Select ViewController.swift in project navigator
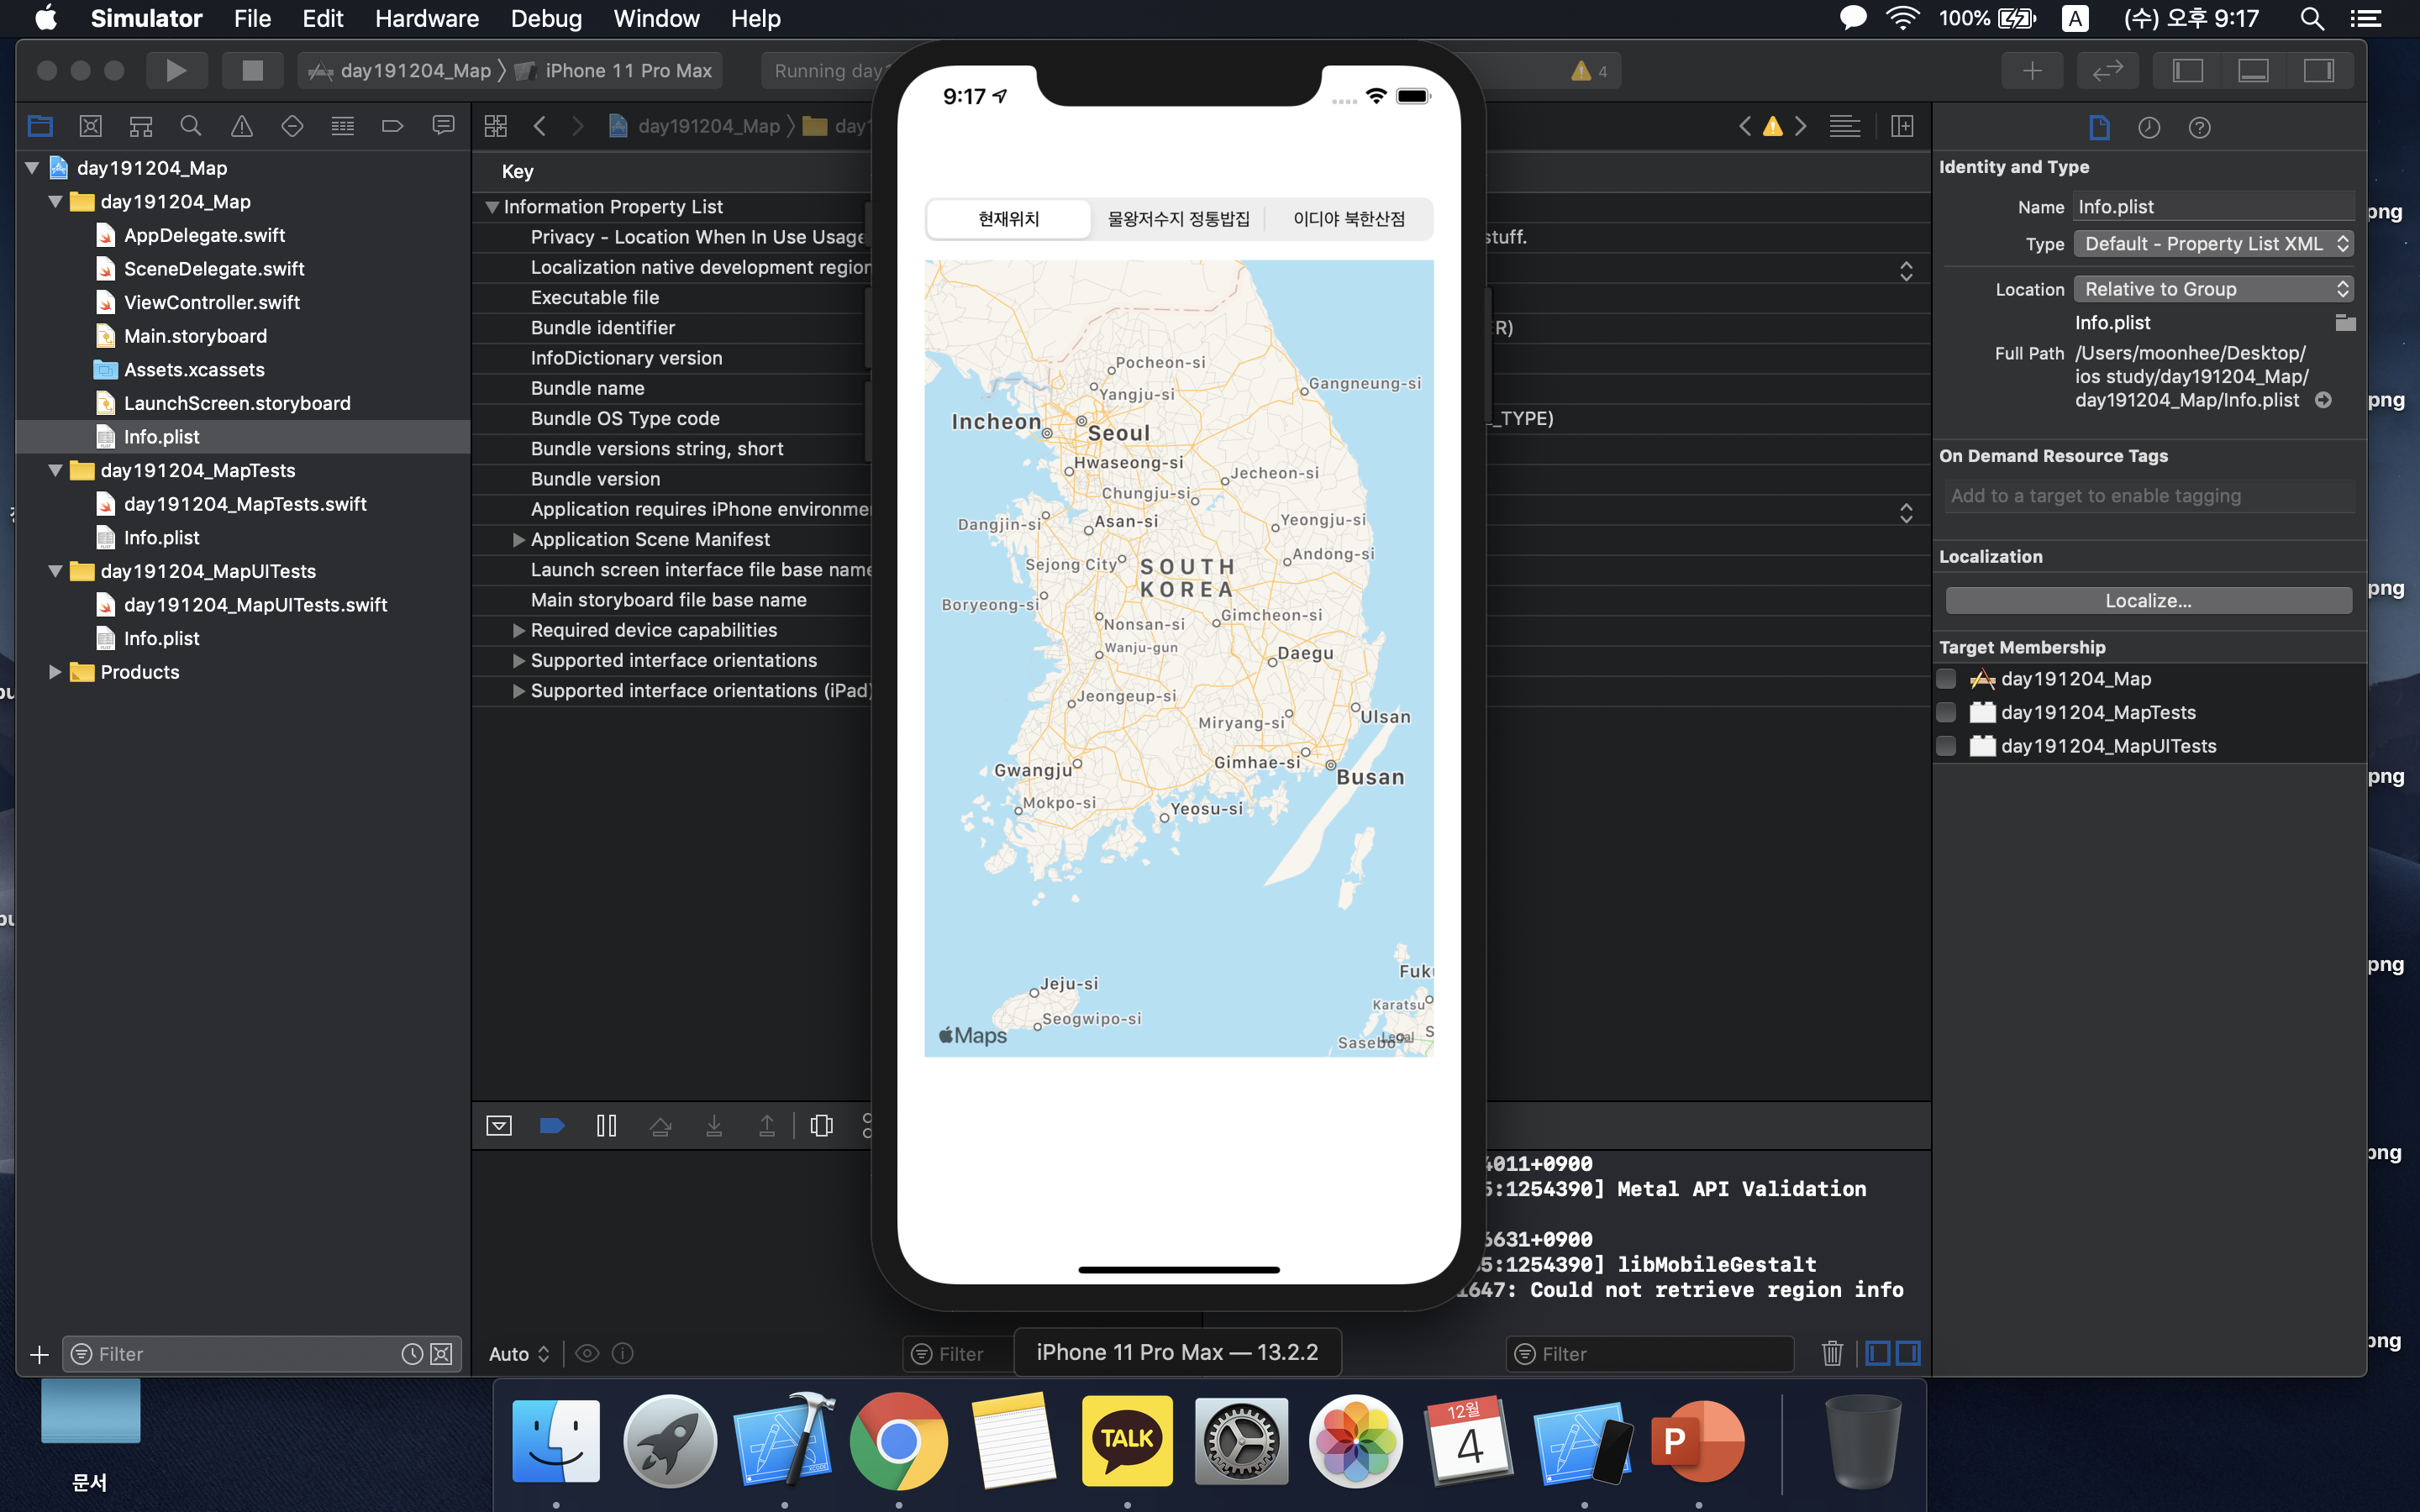Screen dimensions: 2420x1512 [211, 302]
